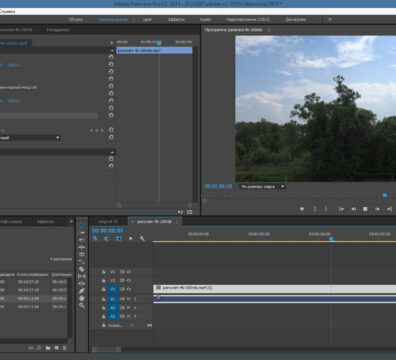Viewport: 396px width, 360px height.
Task: Open the original hb sequence tab in the timeline
Action: 108,221
